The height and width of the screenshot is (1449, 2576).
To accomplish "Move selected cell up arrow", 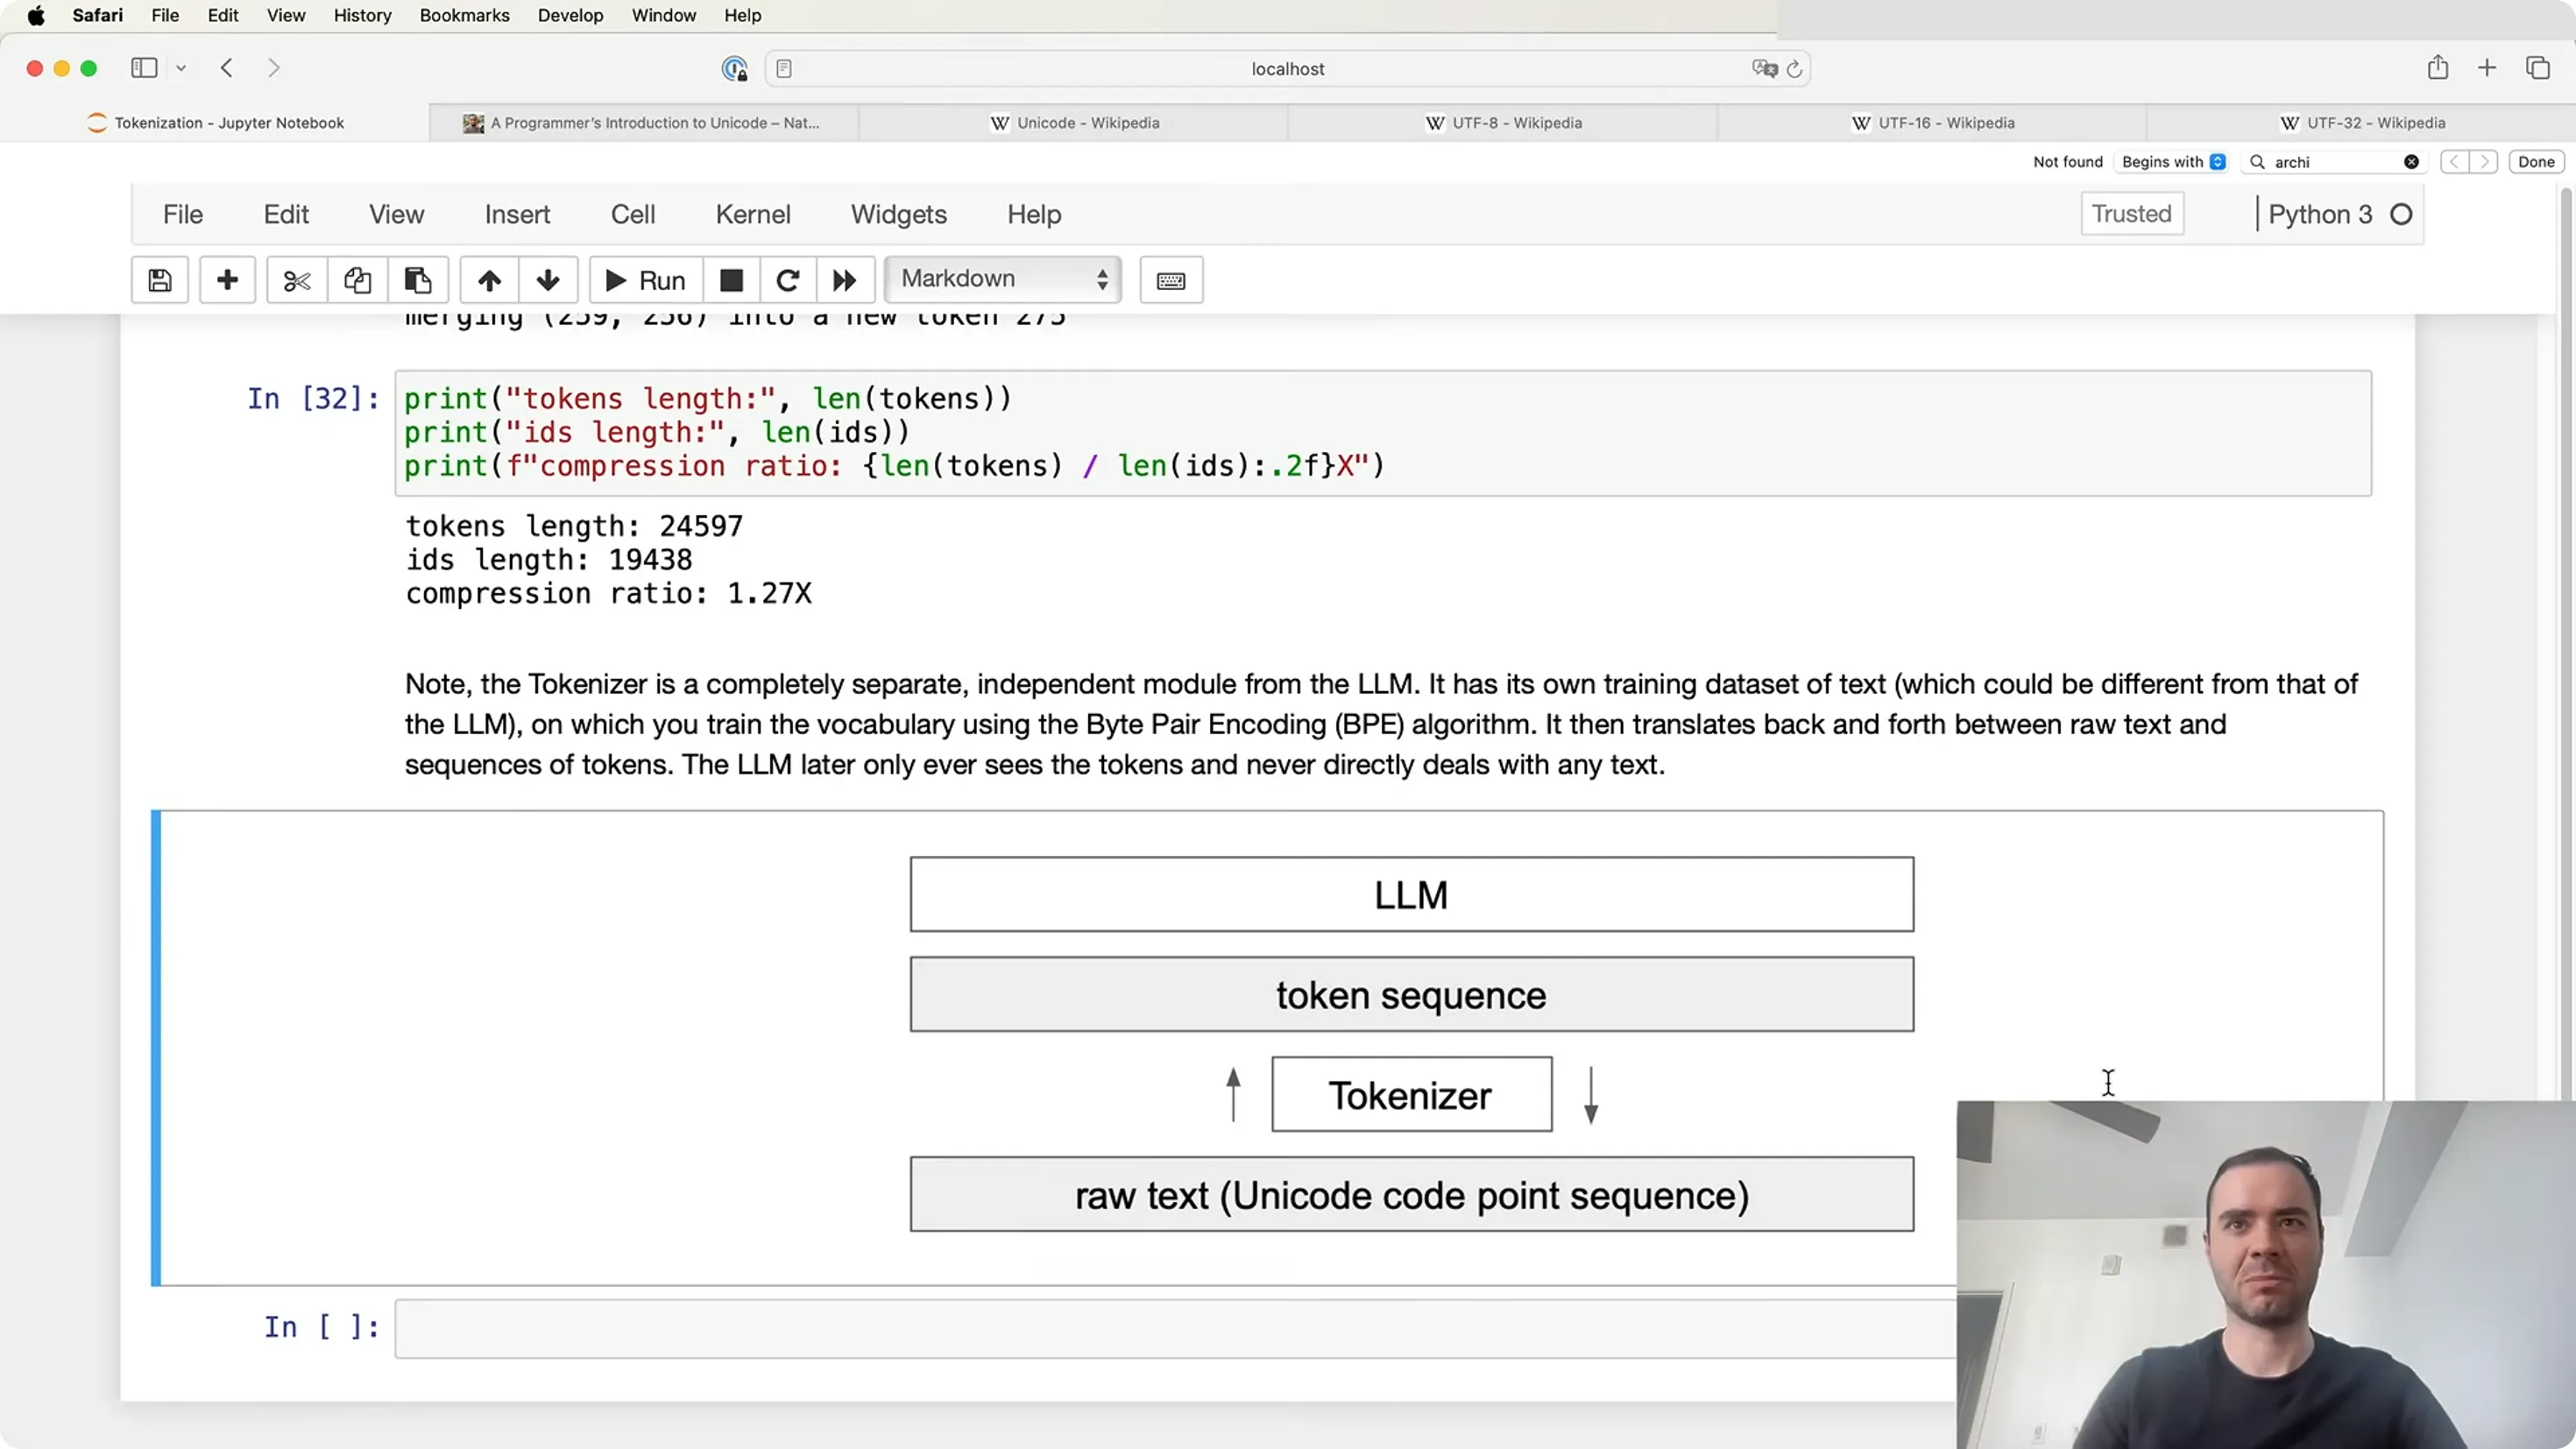I will pyautogui.click(x=489, y=280).
